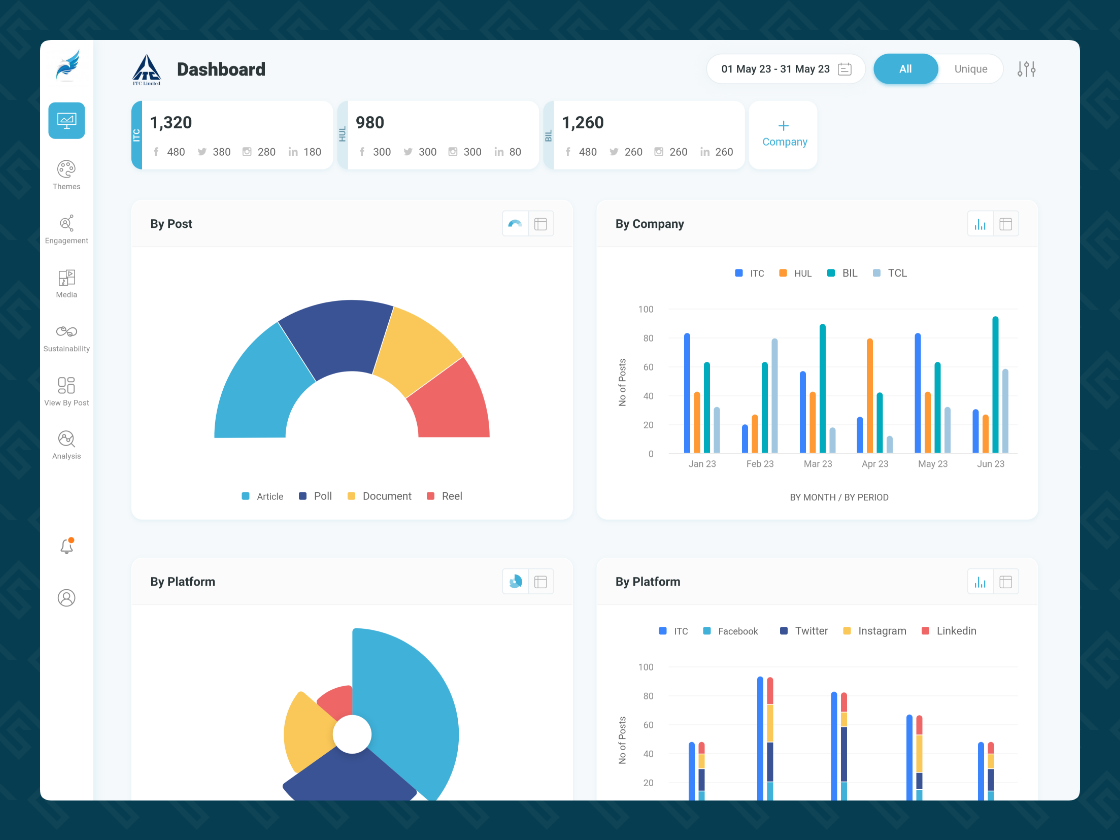The height and width of the screenshot is (840, 1120).
Task: Click Instagram icon in ITC card
Action: coord(246,152)
